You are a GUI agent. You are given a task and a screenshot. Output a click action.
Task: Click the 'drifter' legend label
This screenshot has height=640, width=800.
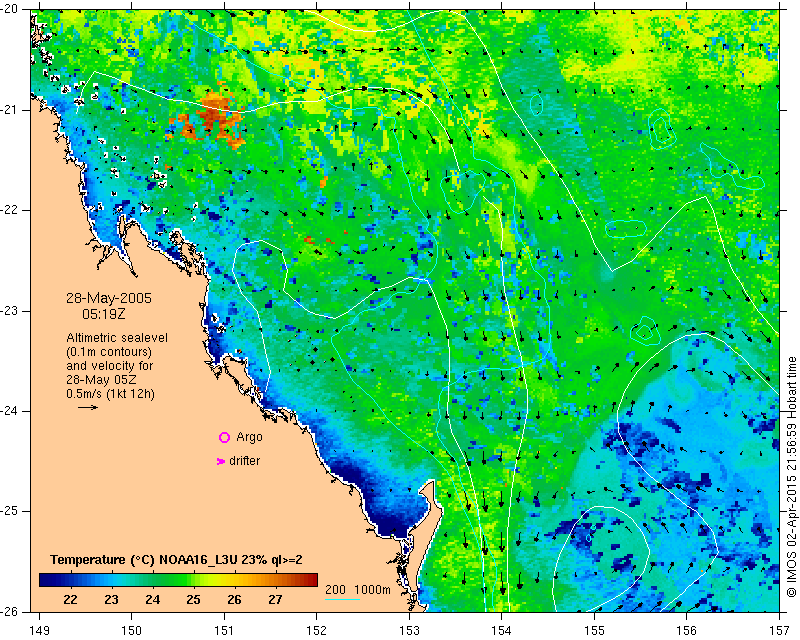244,461
